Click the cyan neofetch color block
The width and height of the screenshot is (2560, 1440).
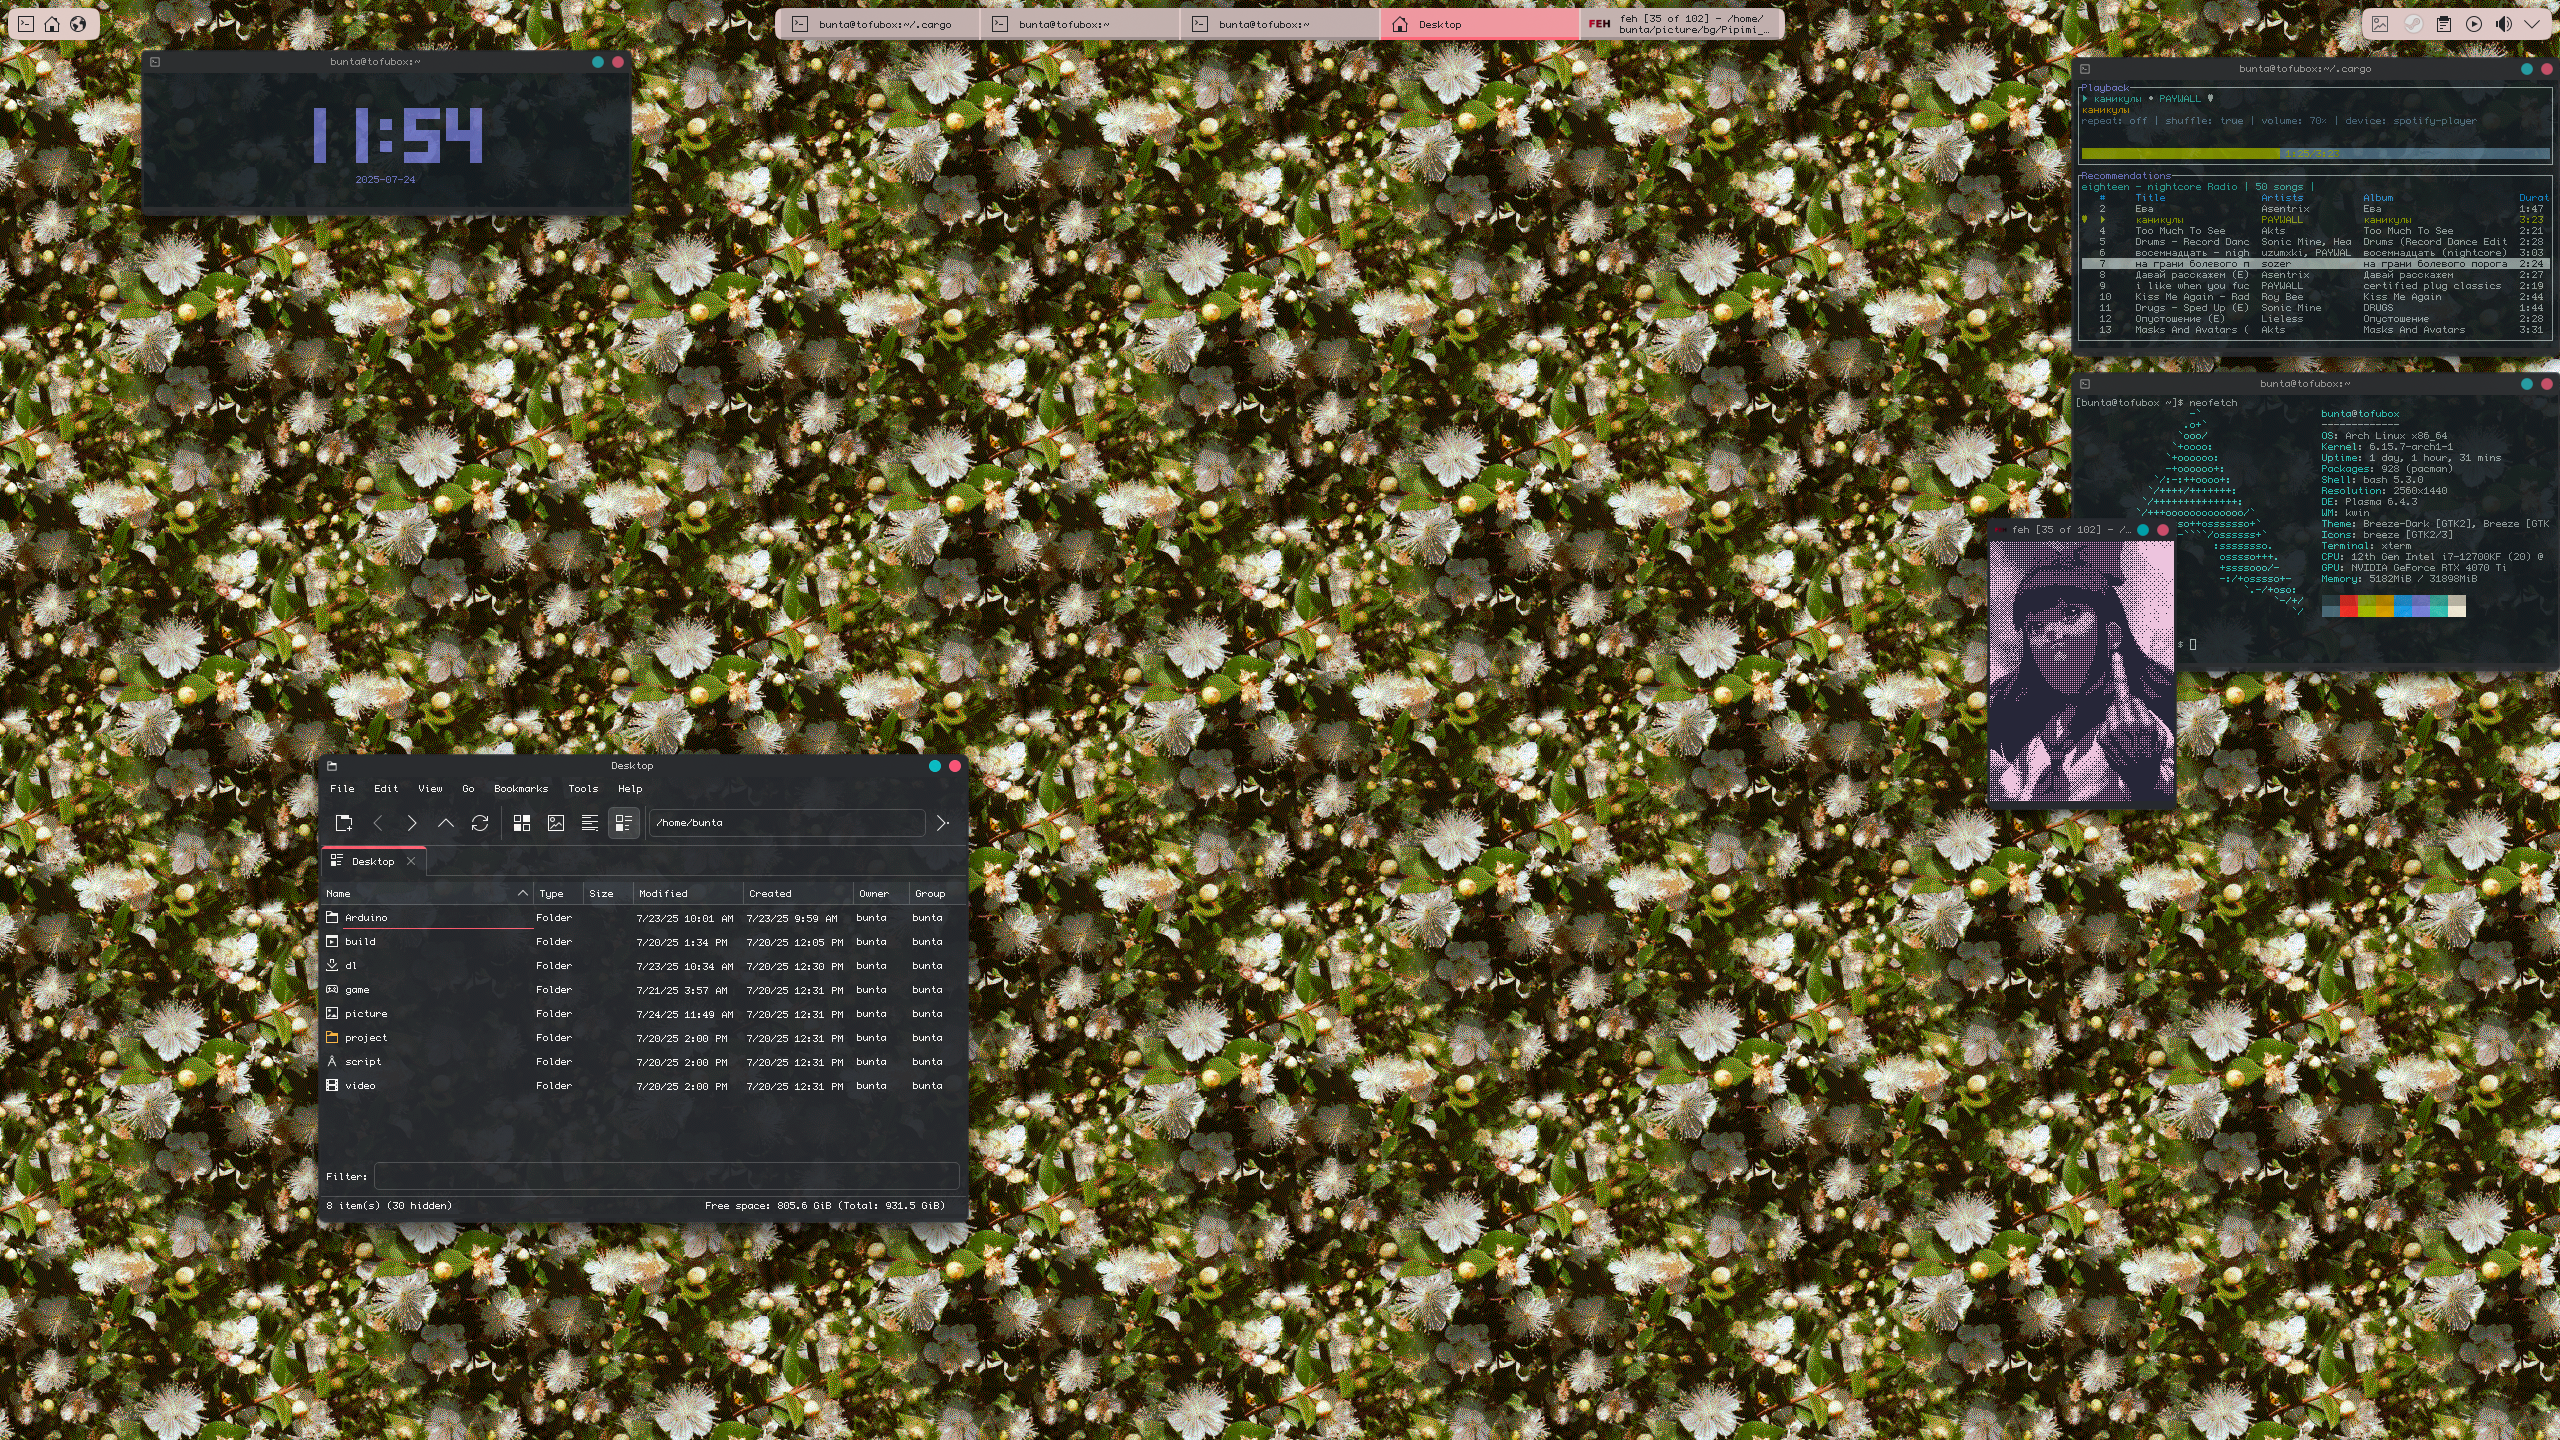click(x=2438, y=606)
